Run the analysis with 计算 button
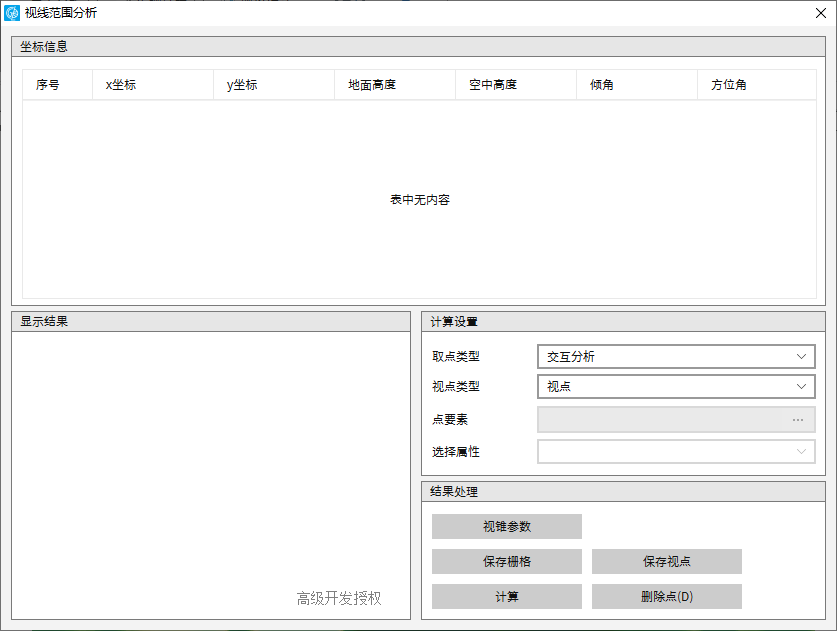This screenshot has width=837, height=631. pyautogui.click(x=506, y=597)
